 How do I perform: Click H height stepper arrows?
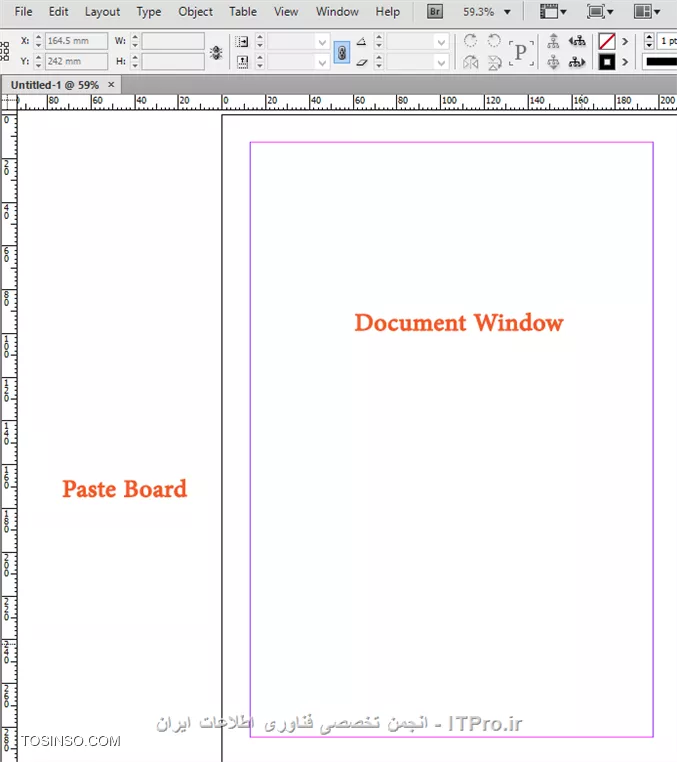tap(135, 61)
